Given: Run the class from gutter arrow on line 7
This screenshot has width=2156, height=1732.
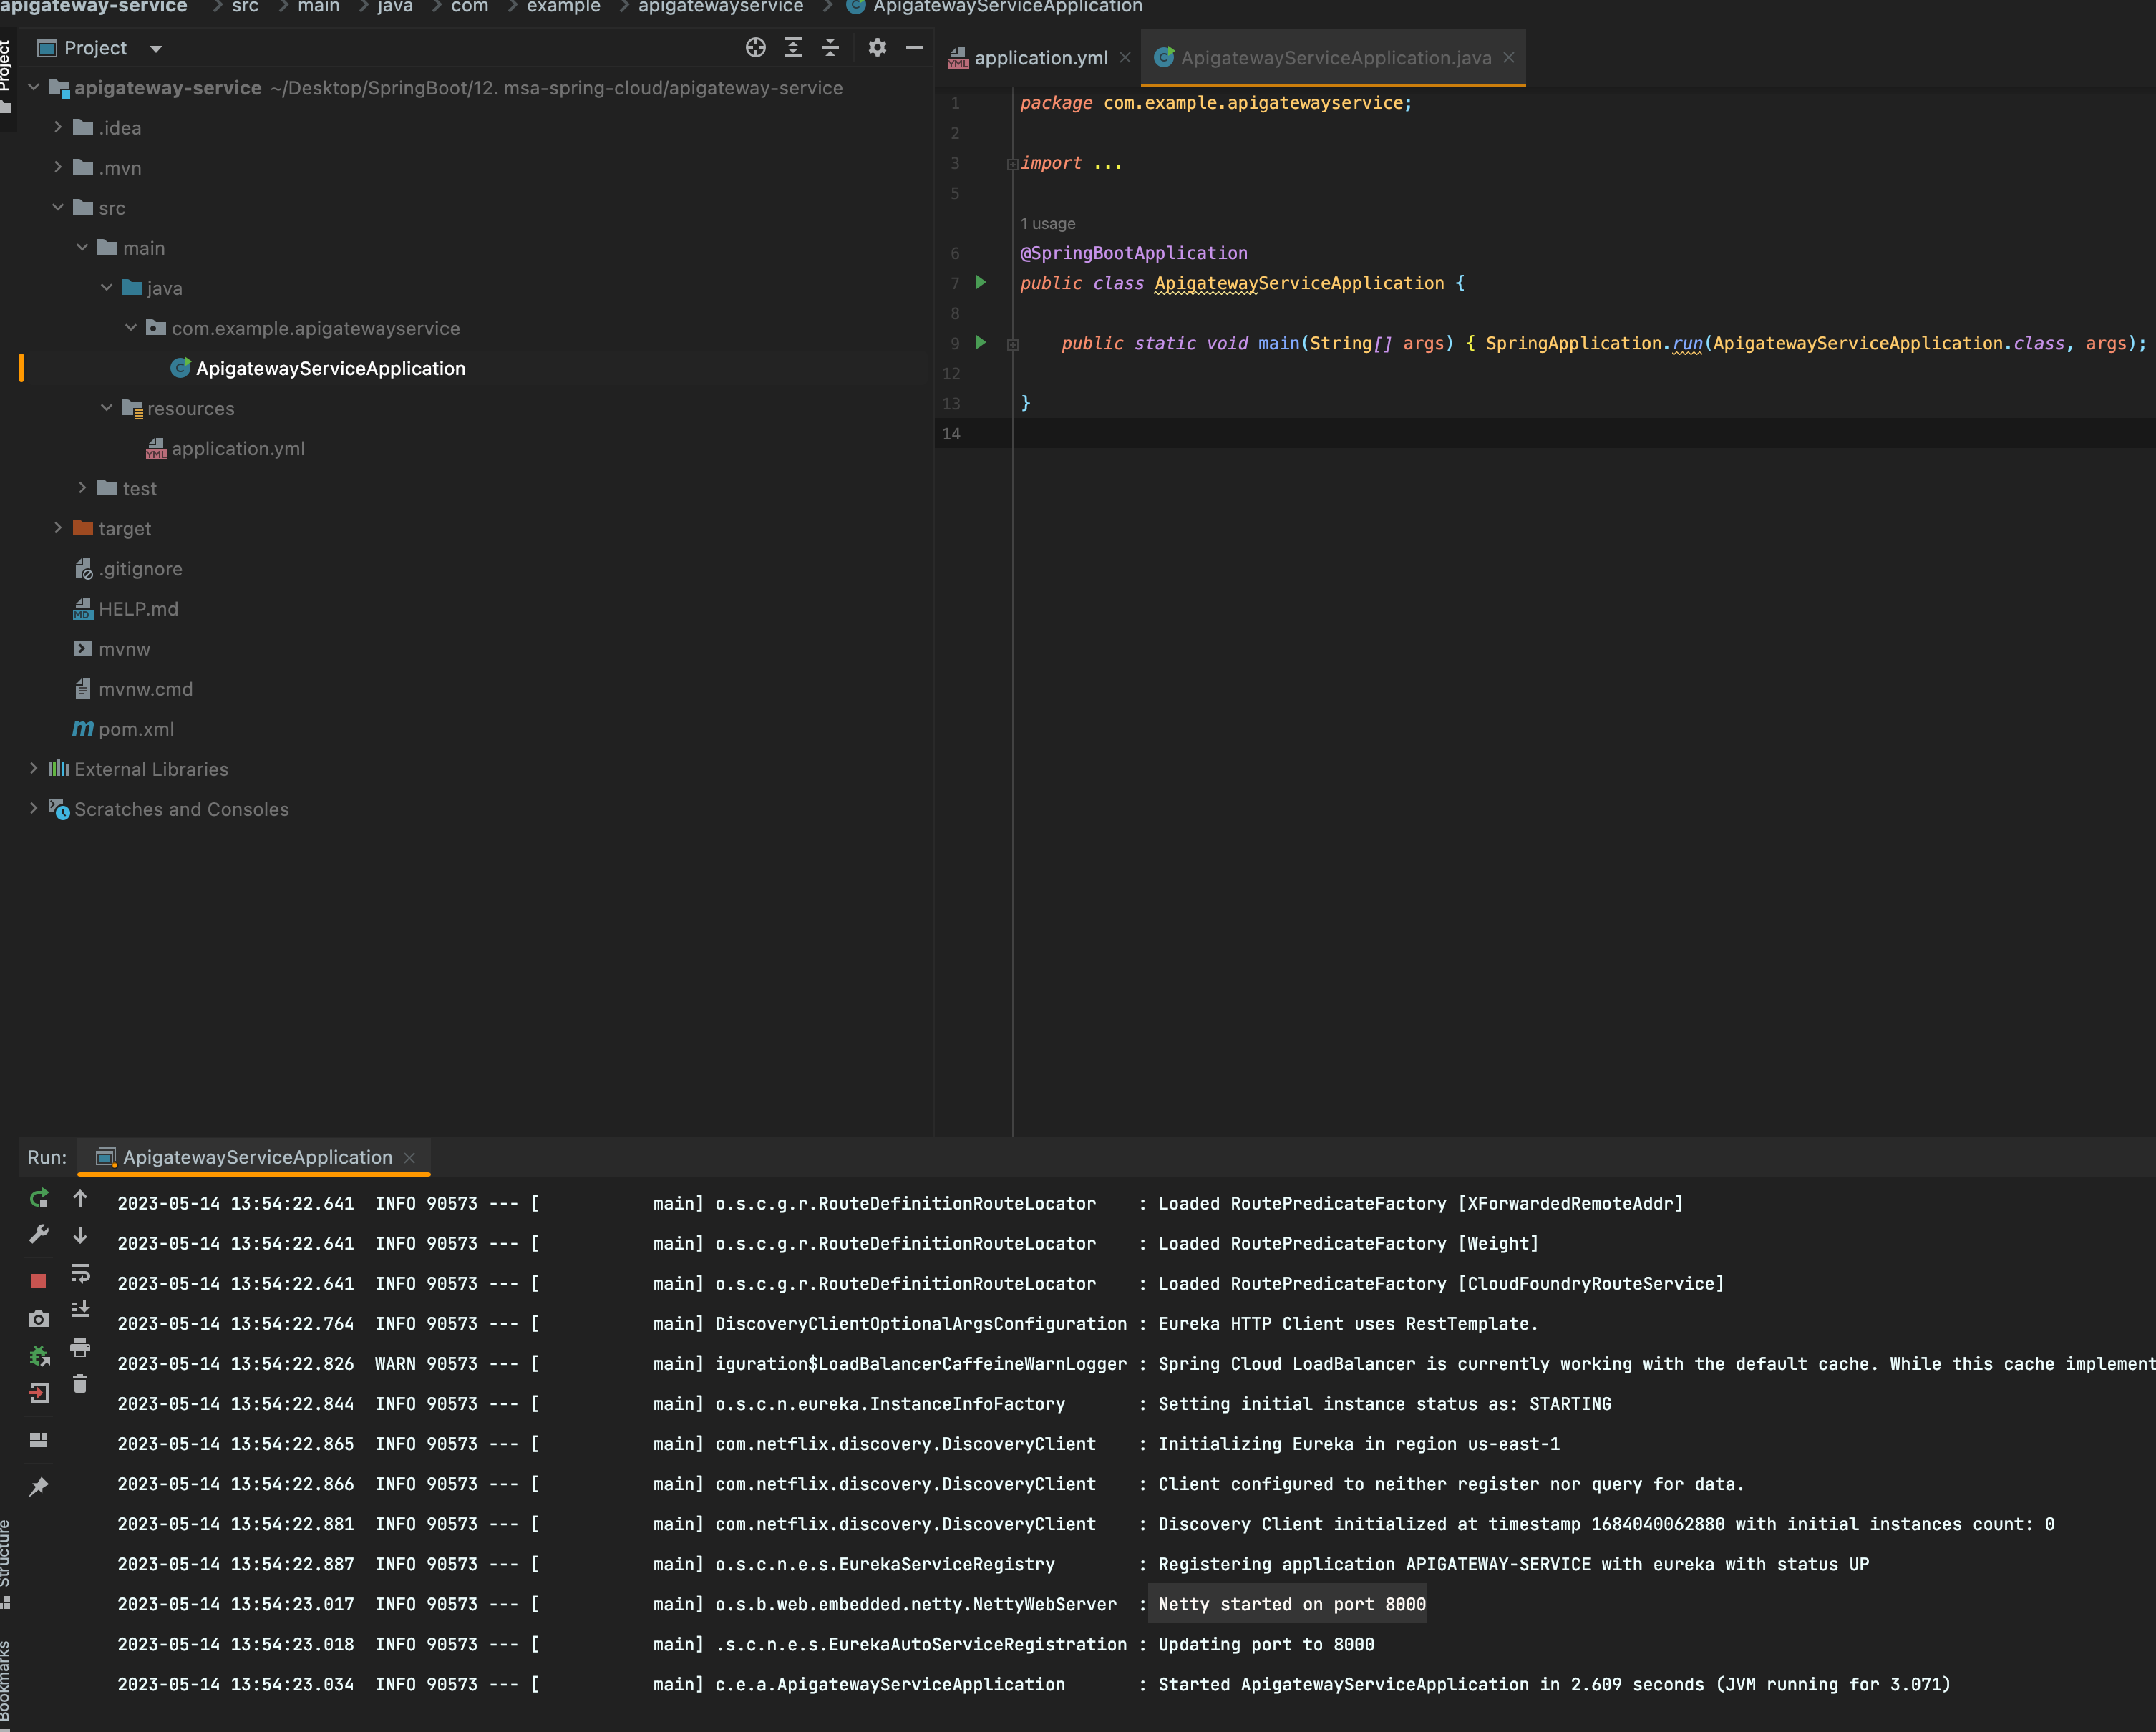Looking at the screenshot, I should (981, 283).
